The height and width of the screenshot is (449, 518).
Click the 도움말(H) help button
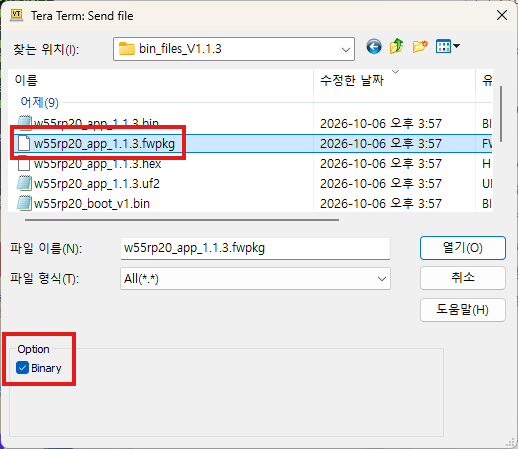463,310
